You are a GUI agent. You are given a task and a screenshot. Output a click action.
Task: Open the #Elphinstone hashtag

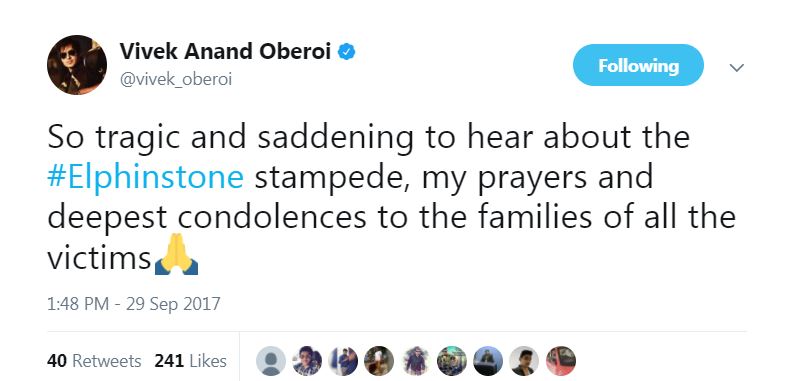pyautogui.click(x=146, y=178)
